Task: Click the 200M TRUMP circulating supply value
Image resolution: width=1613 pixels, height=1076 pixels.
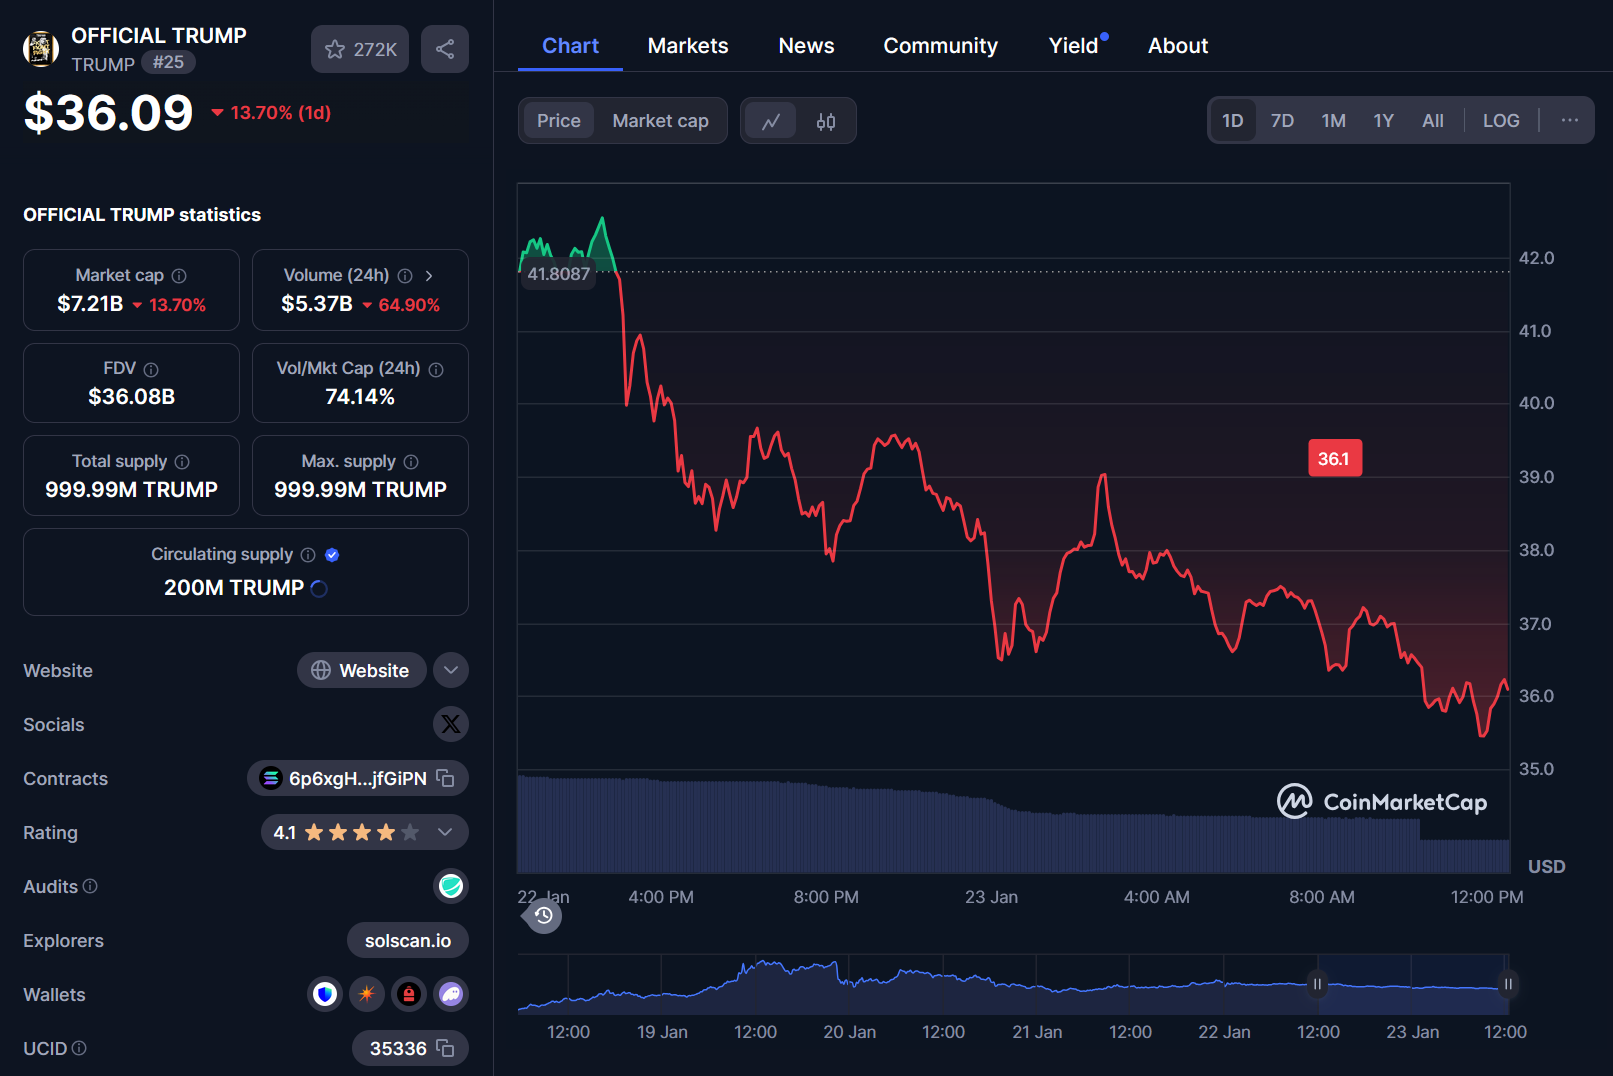Action: [x=233, y=588]
